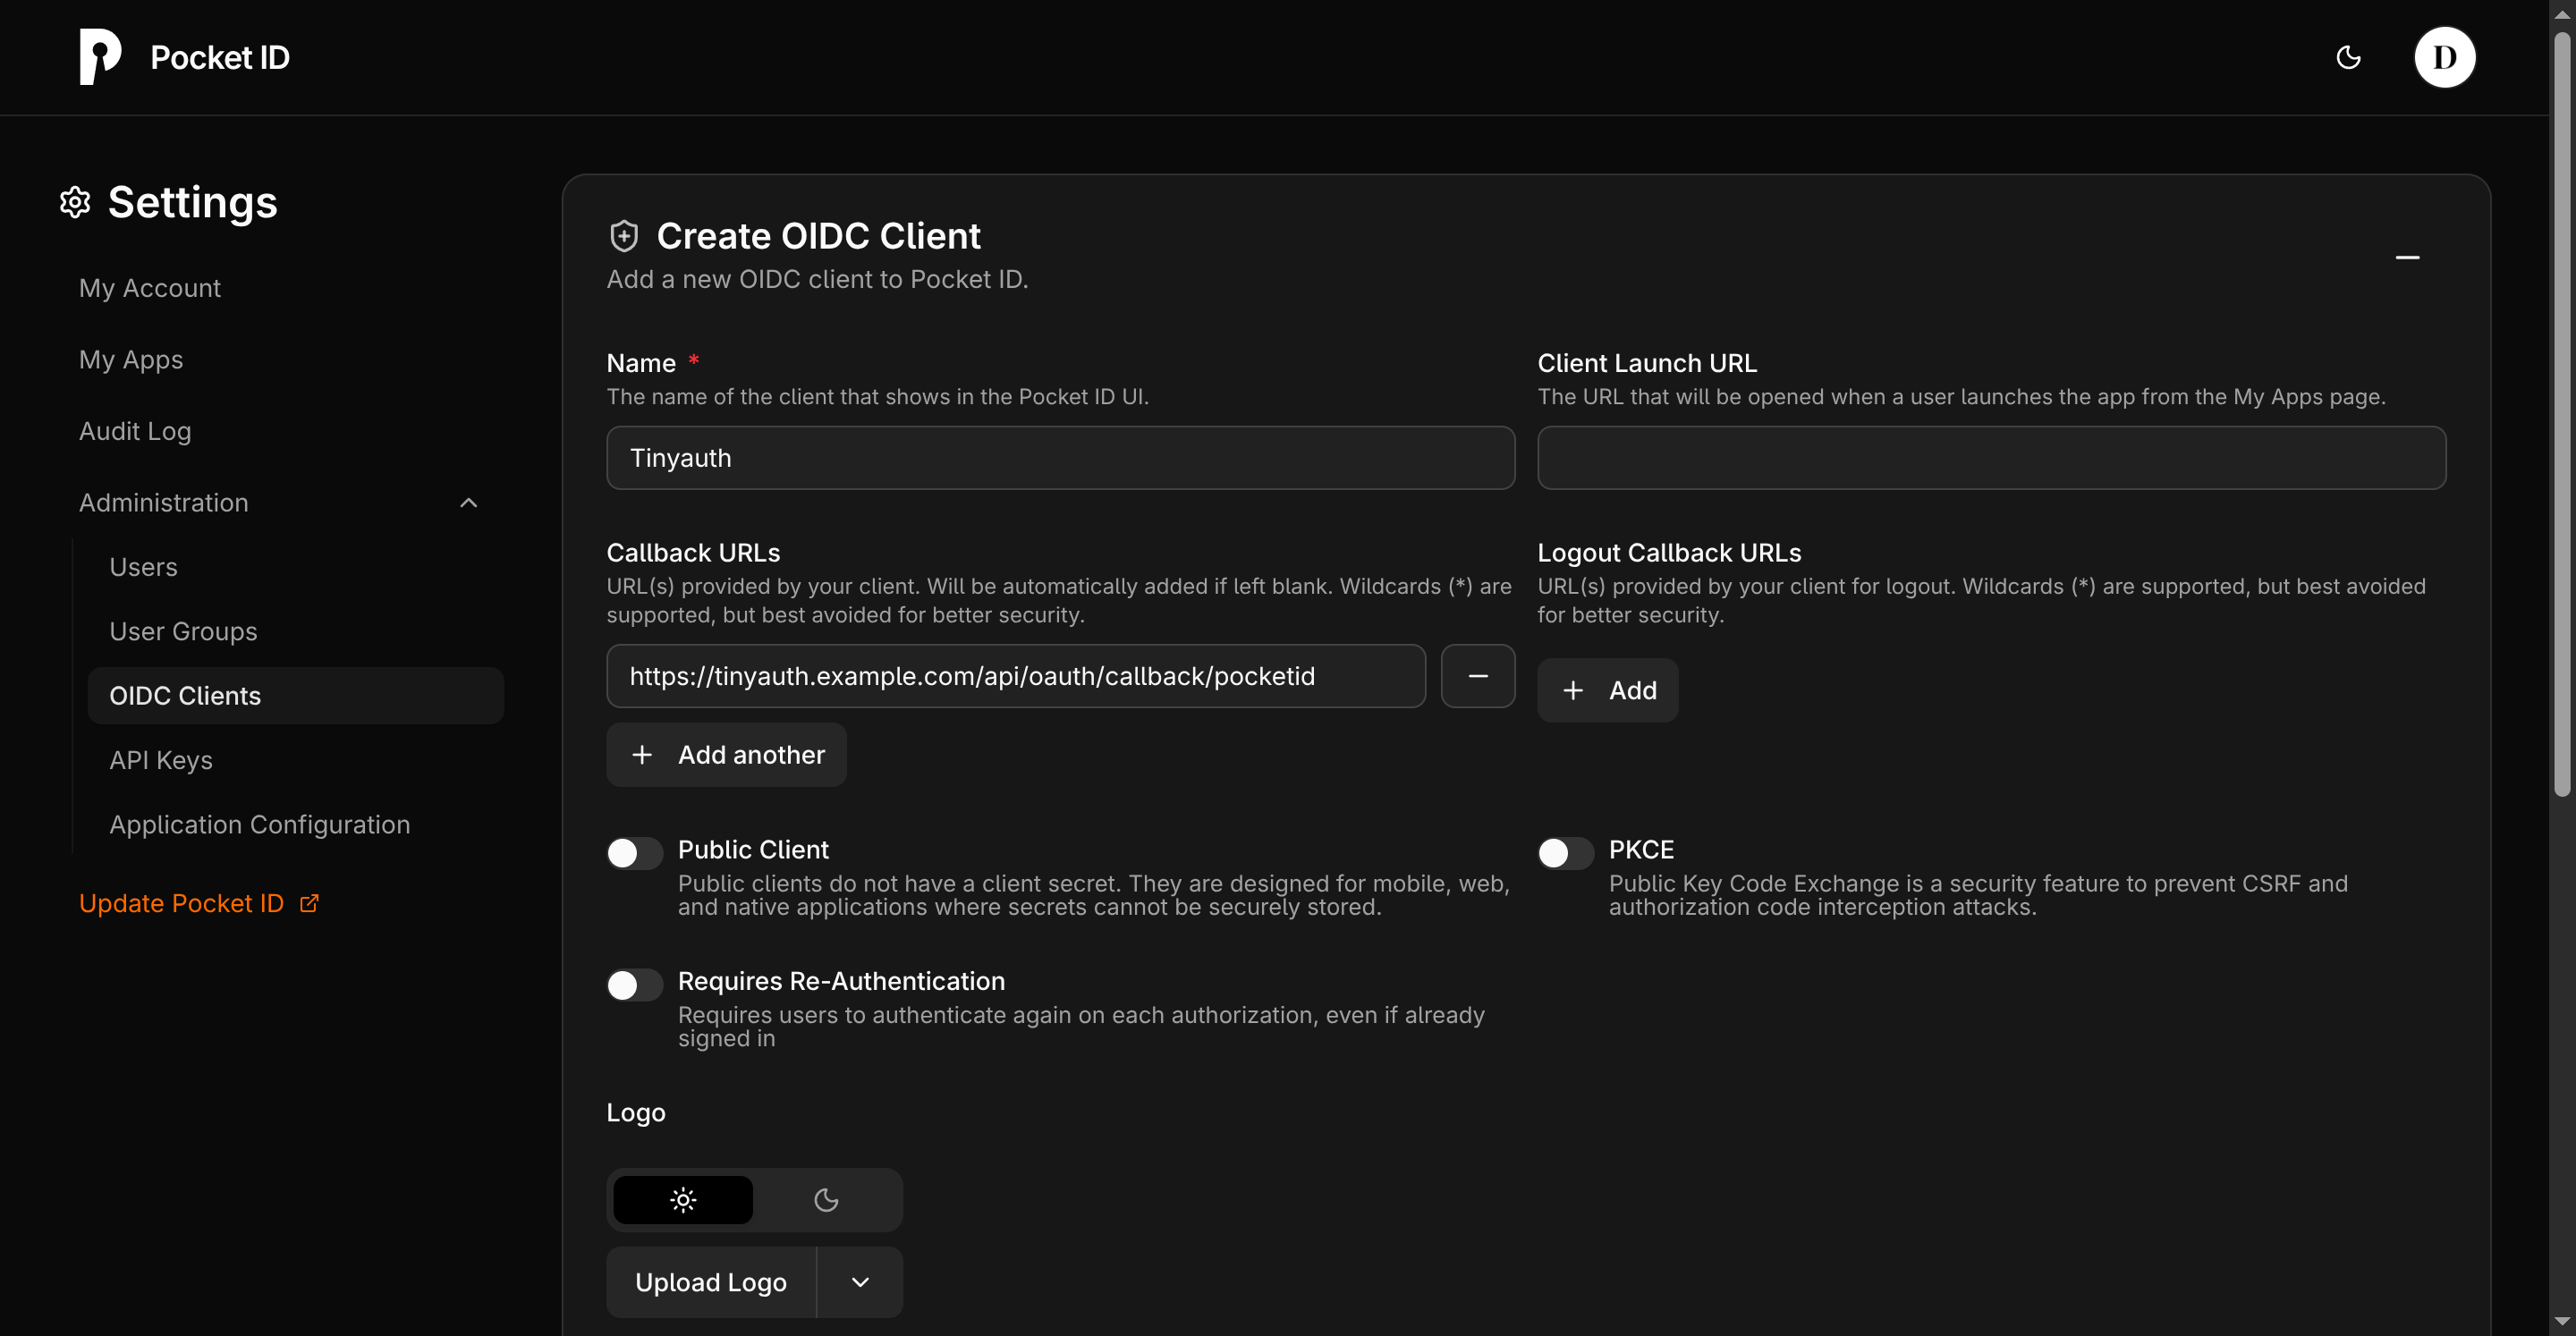Enable the PKCE toggle
Image resolution: width=2576 pixels, height=1336 pixels.
click(1564, 853)
